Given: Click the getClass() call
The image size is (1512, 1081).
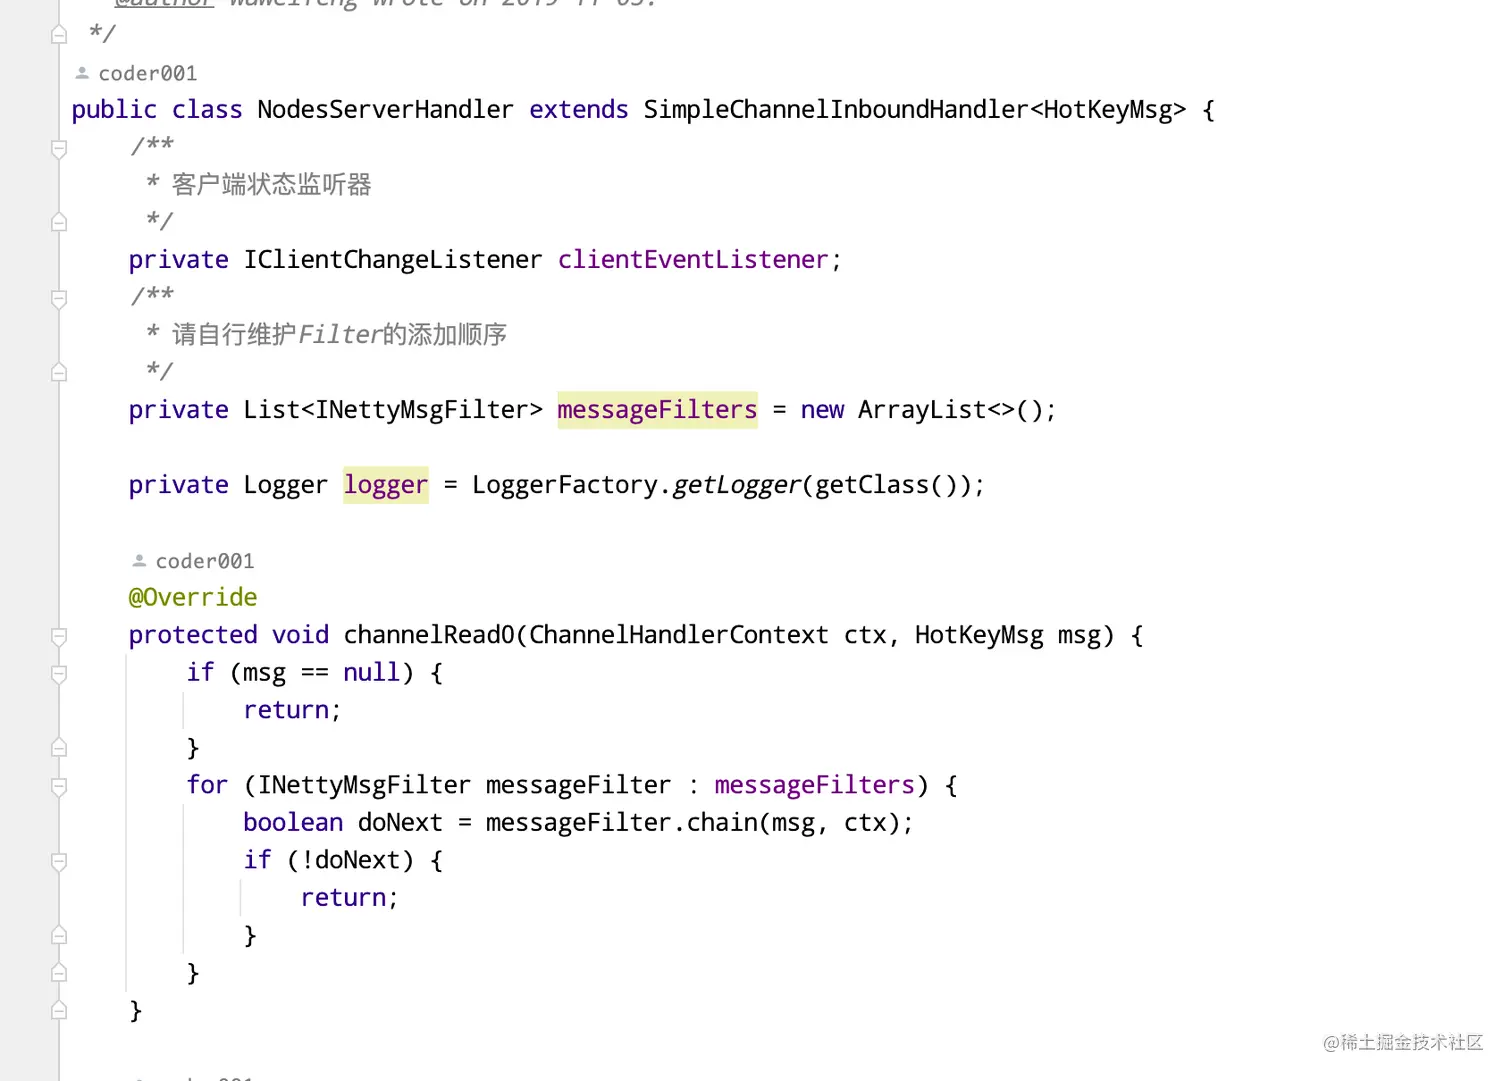Looking at the screenshot, I should point(886,485).
